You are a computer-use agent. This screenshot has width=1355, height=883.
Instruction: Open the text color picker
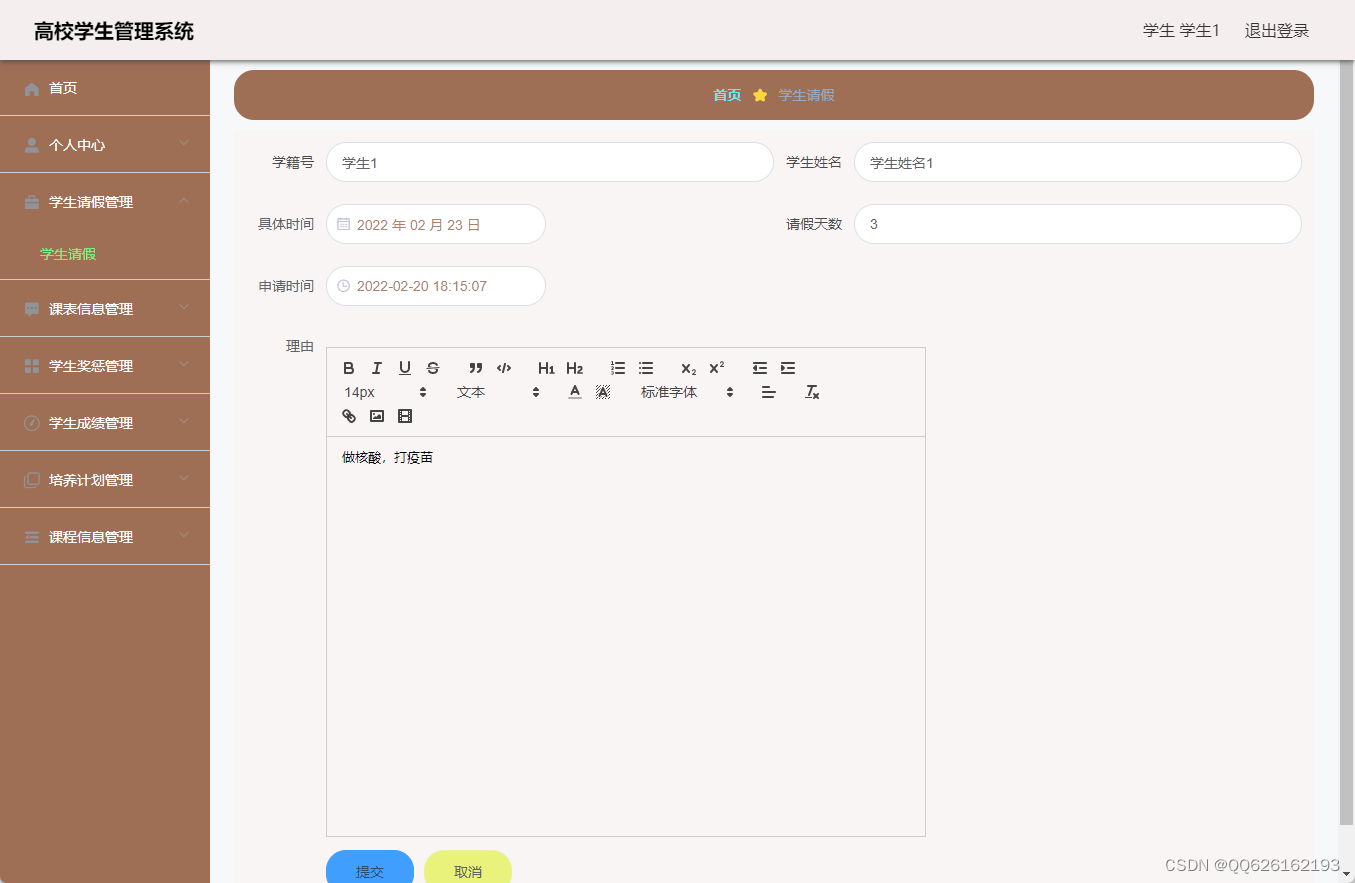point(575,392)
